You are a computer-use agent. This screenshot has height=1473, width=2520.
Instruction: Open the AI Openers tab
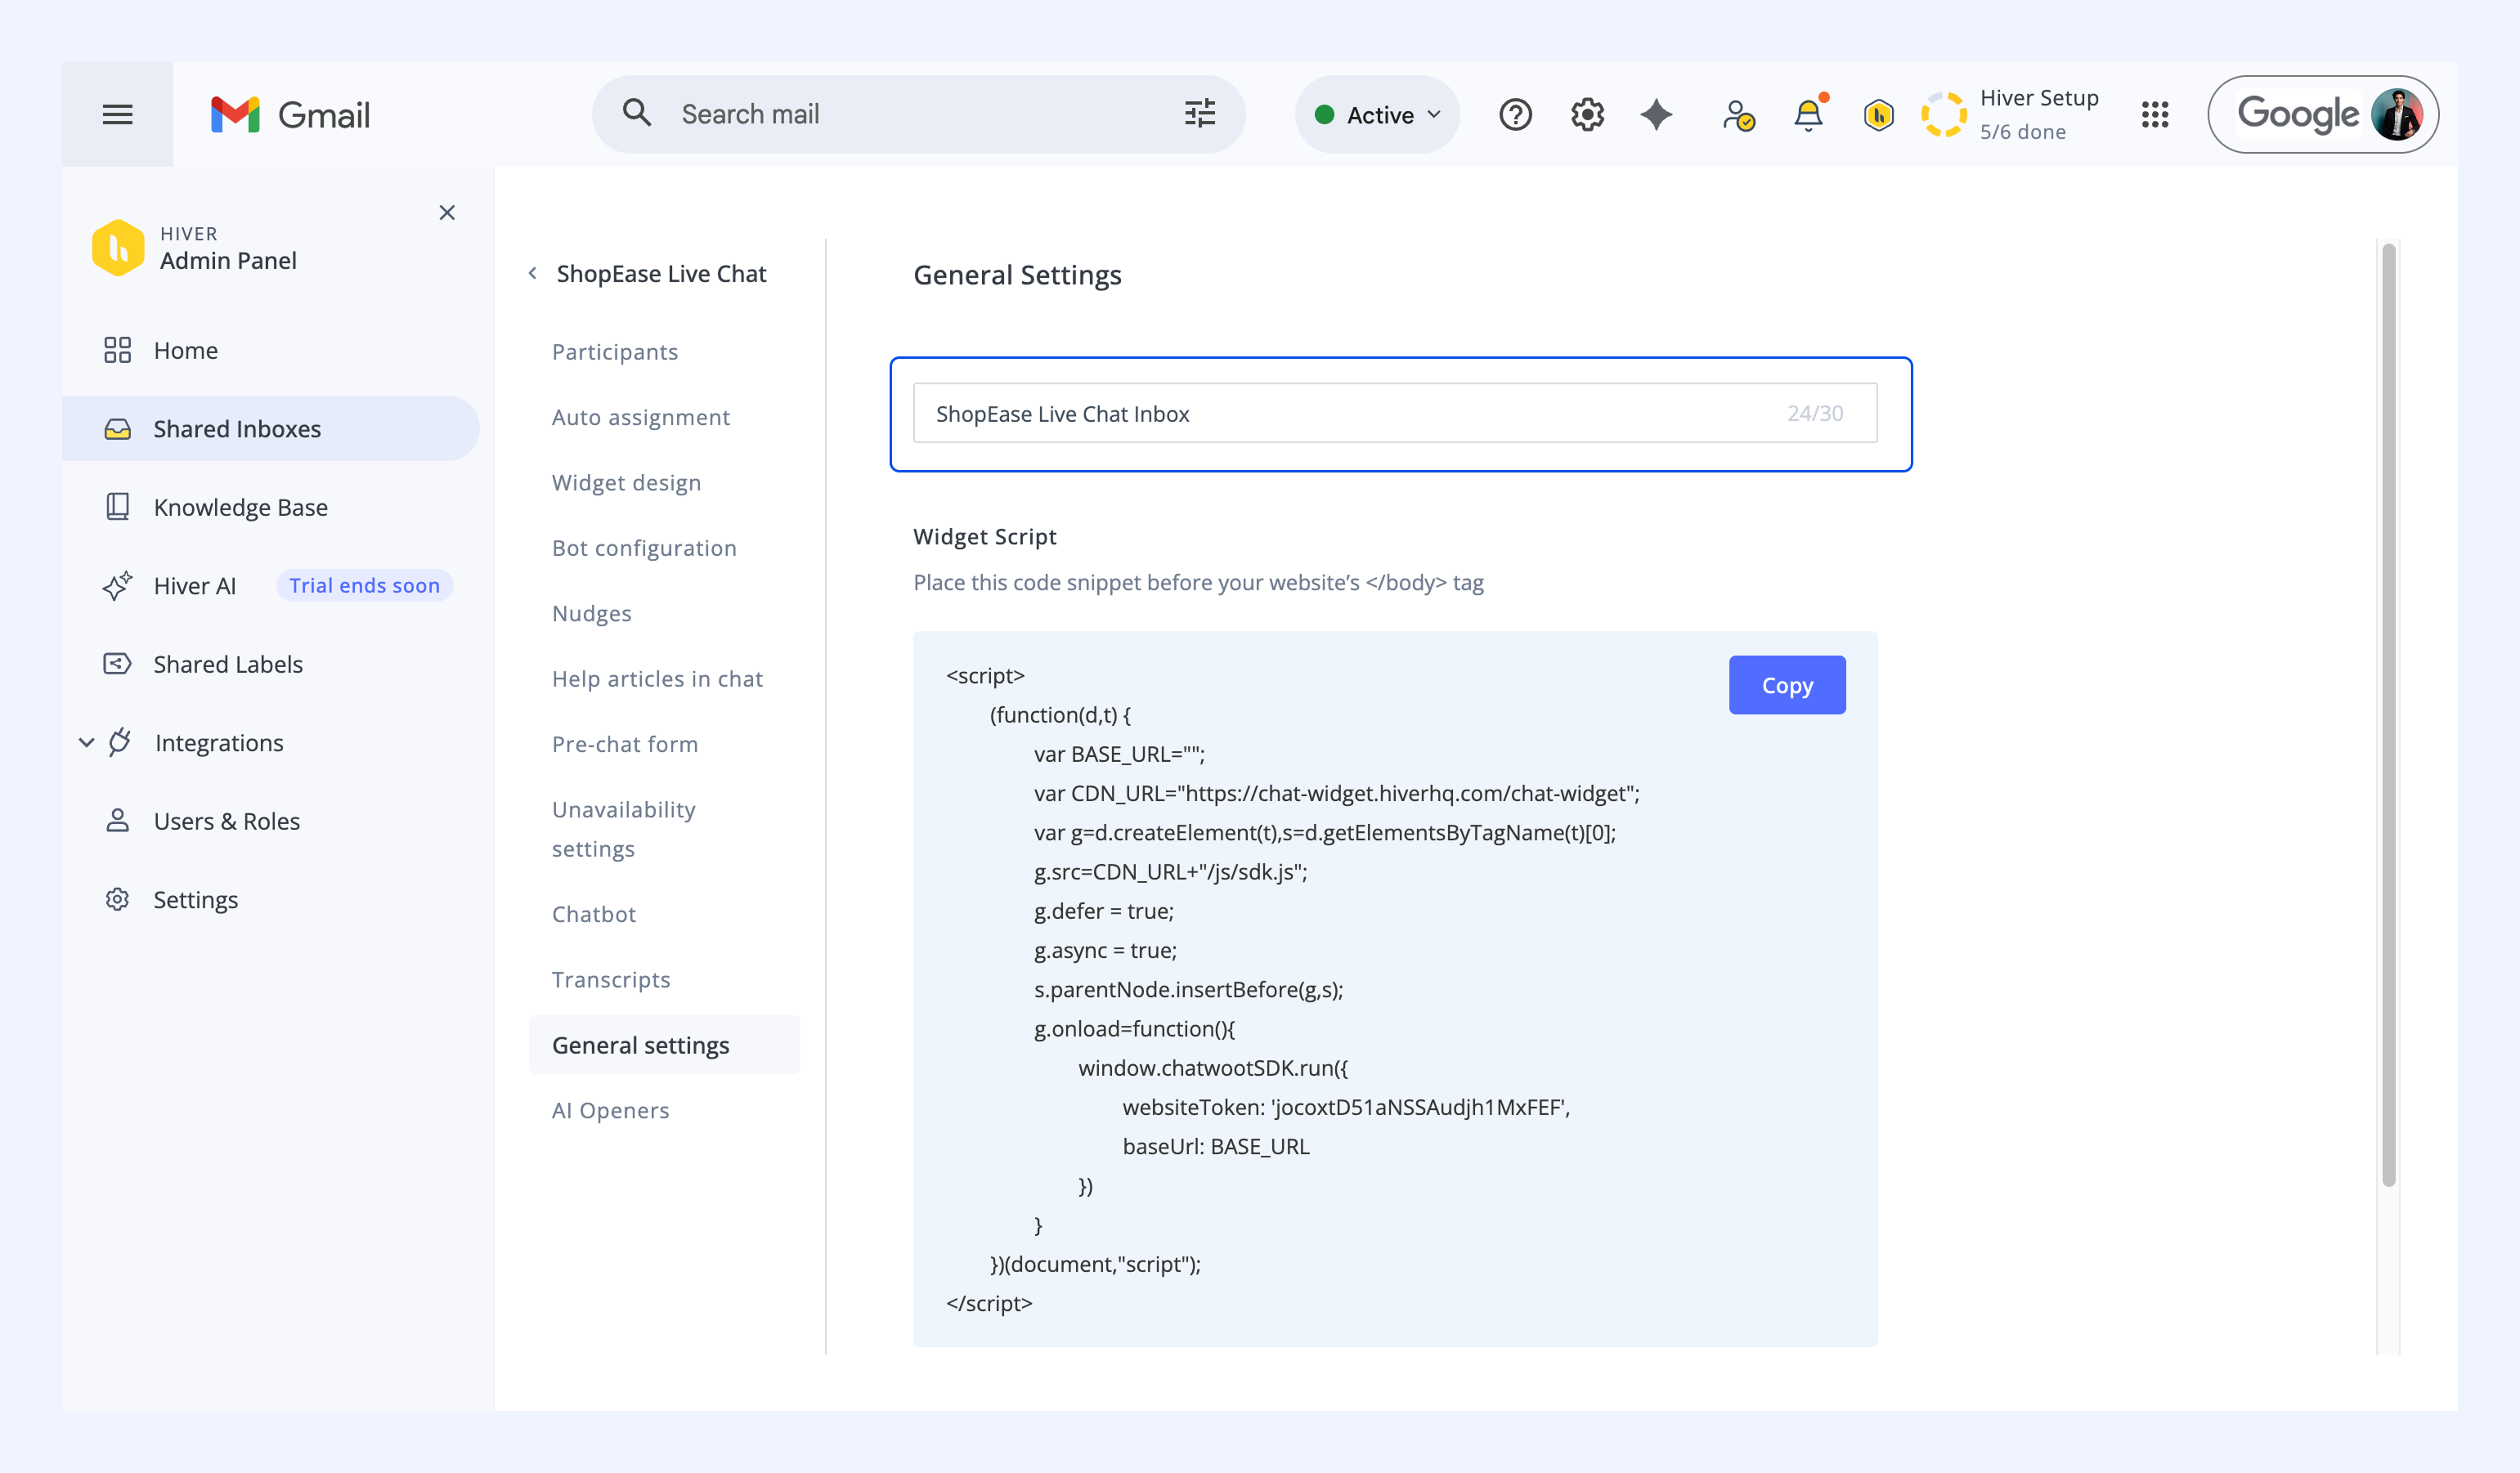click(610, 1109)
